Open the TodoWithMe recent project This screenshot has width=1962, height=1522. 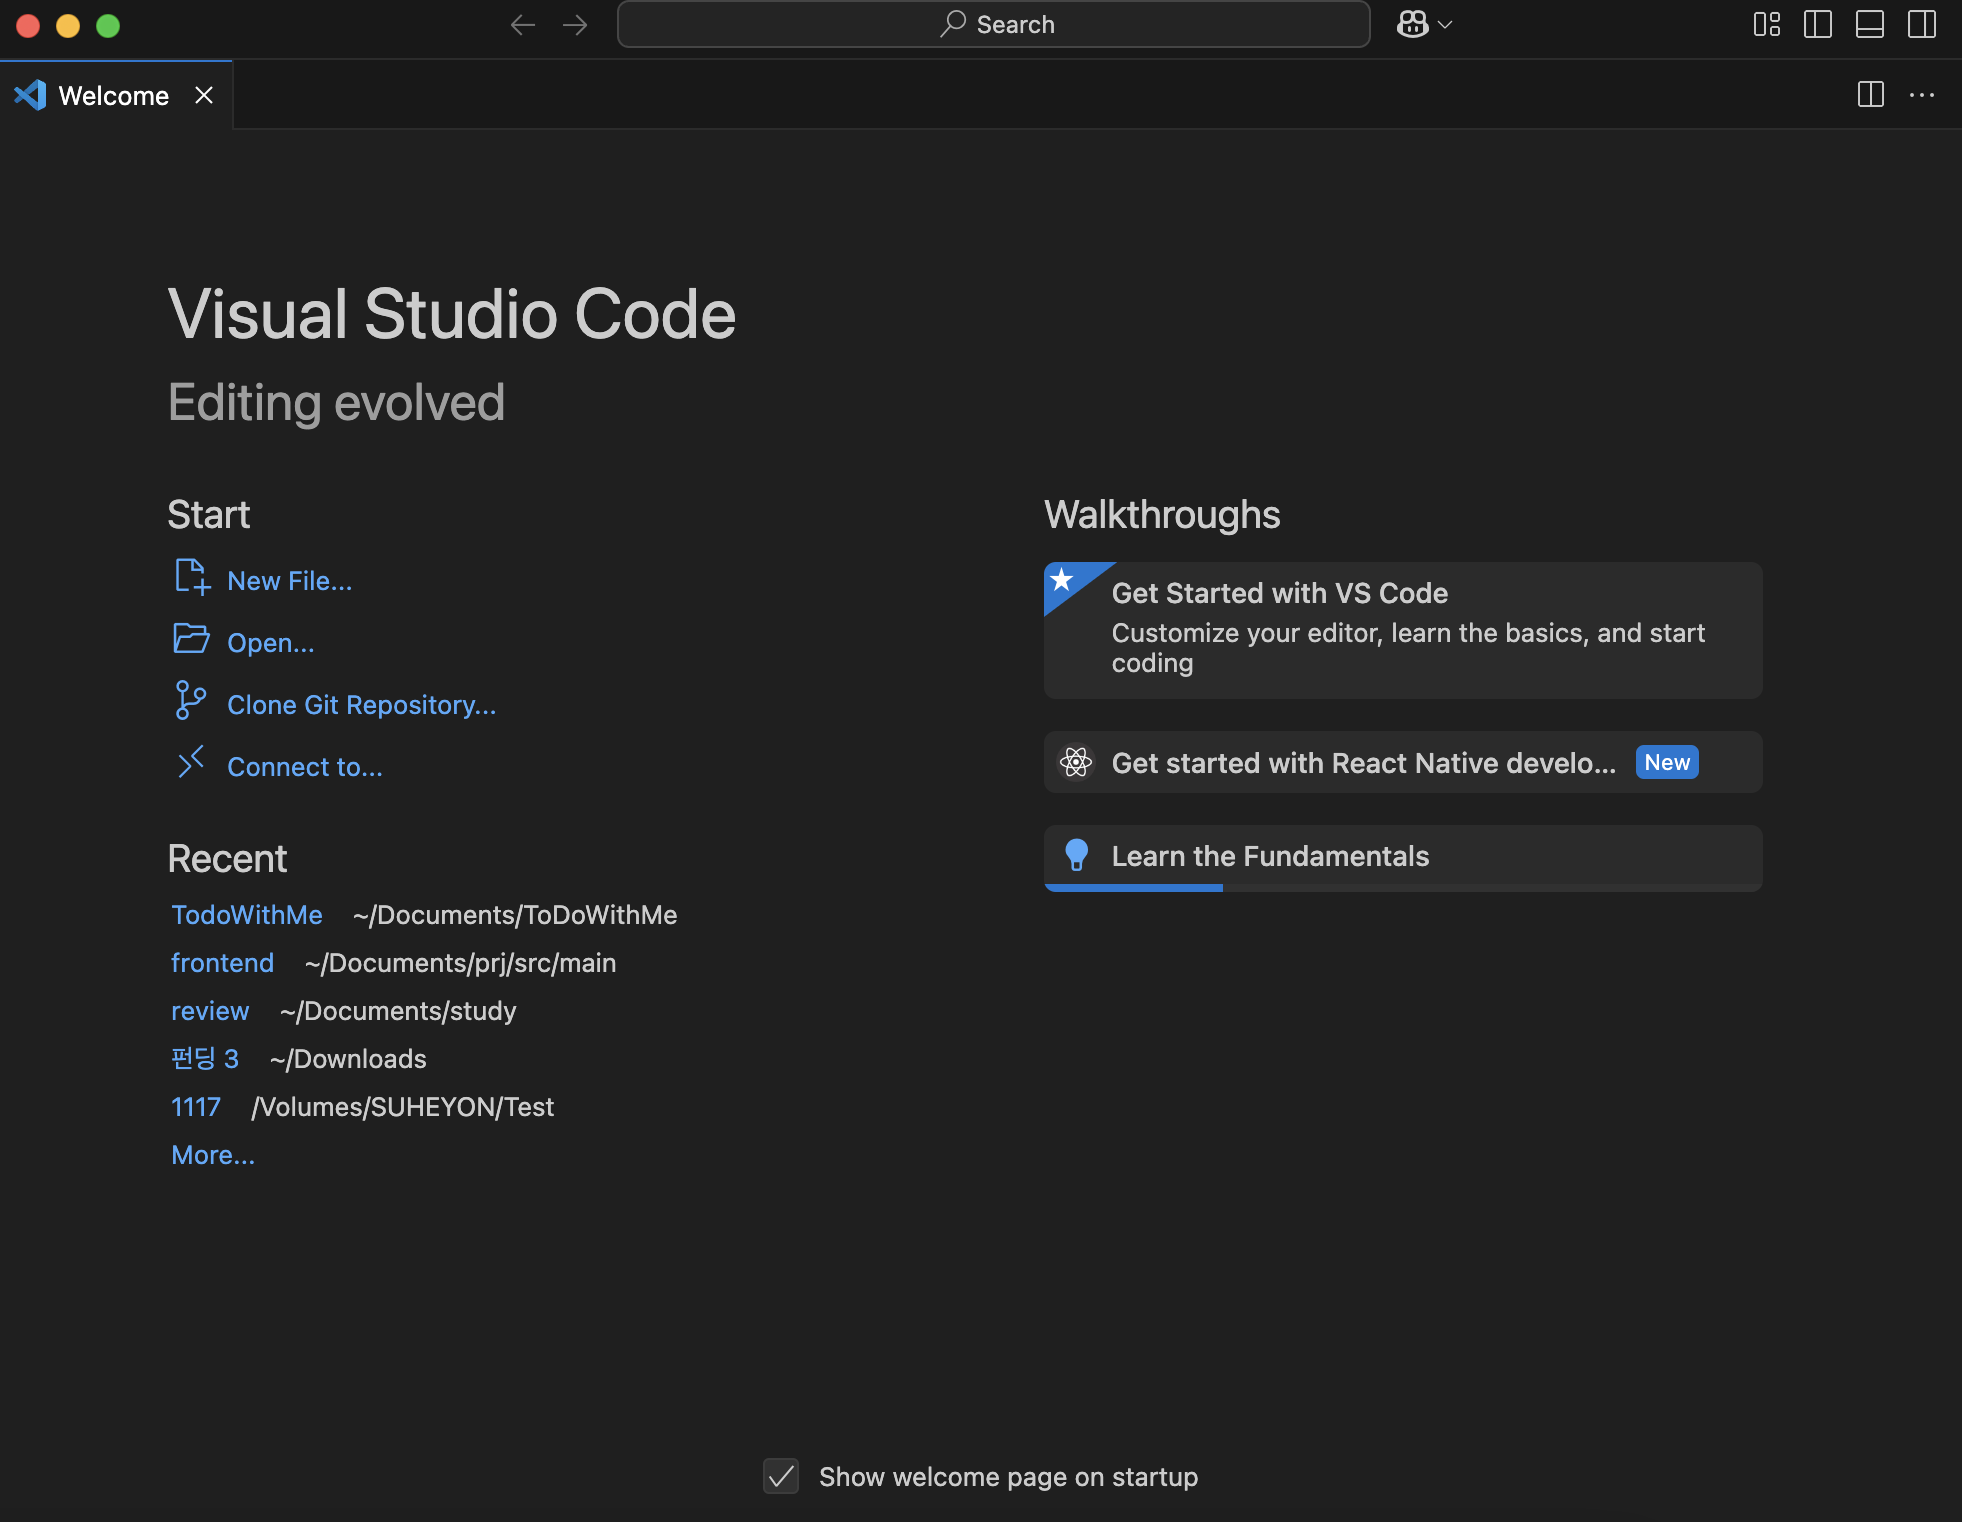(x=247, y=915)
